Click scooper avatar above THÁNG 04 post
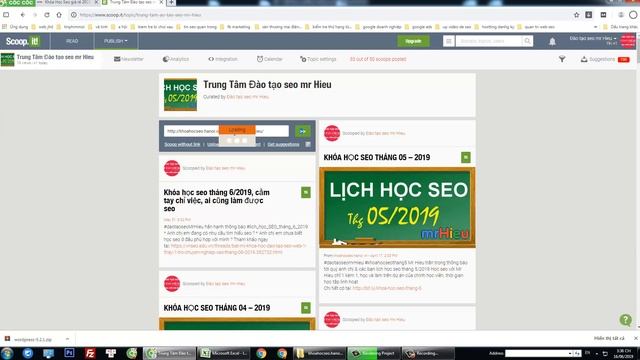The height and width of the screenshot is (360, 640). click(172, 284)
